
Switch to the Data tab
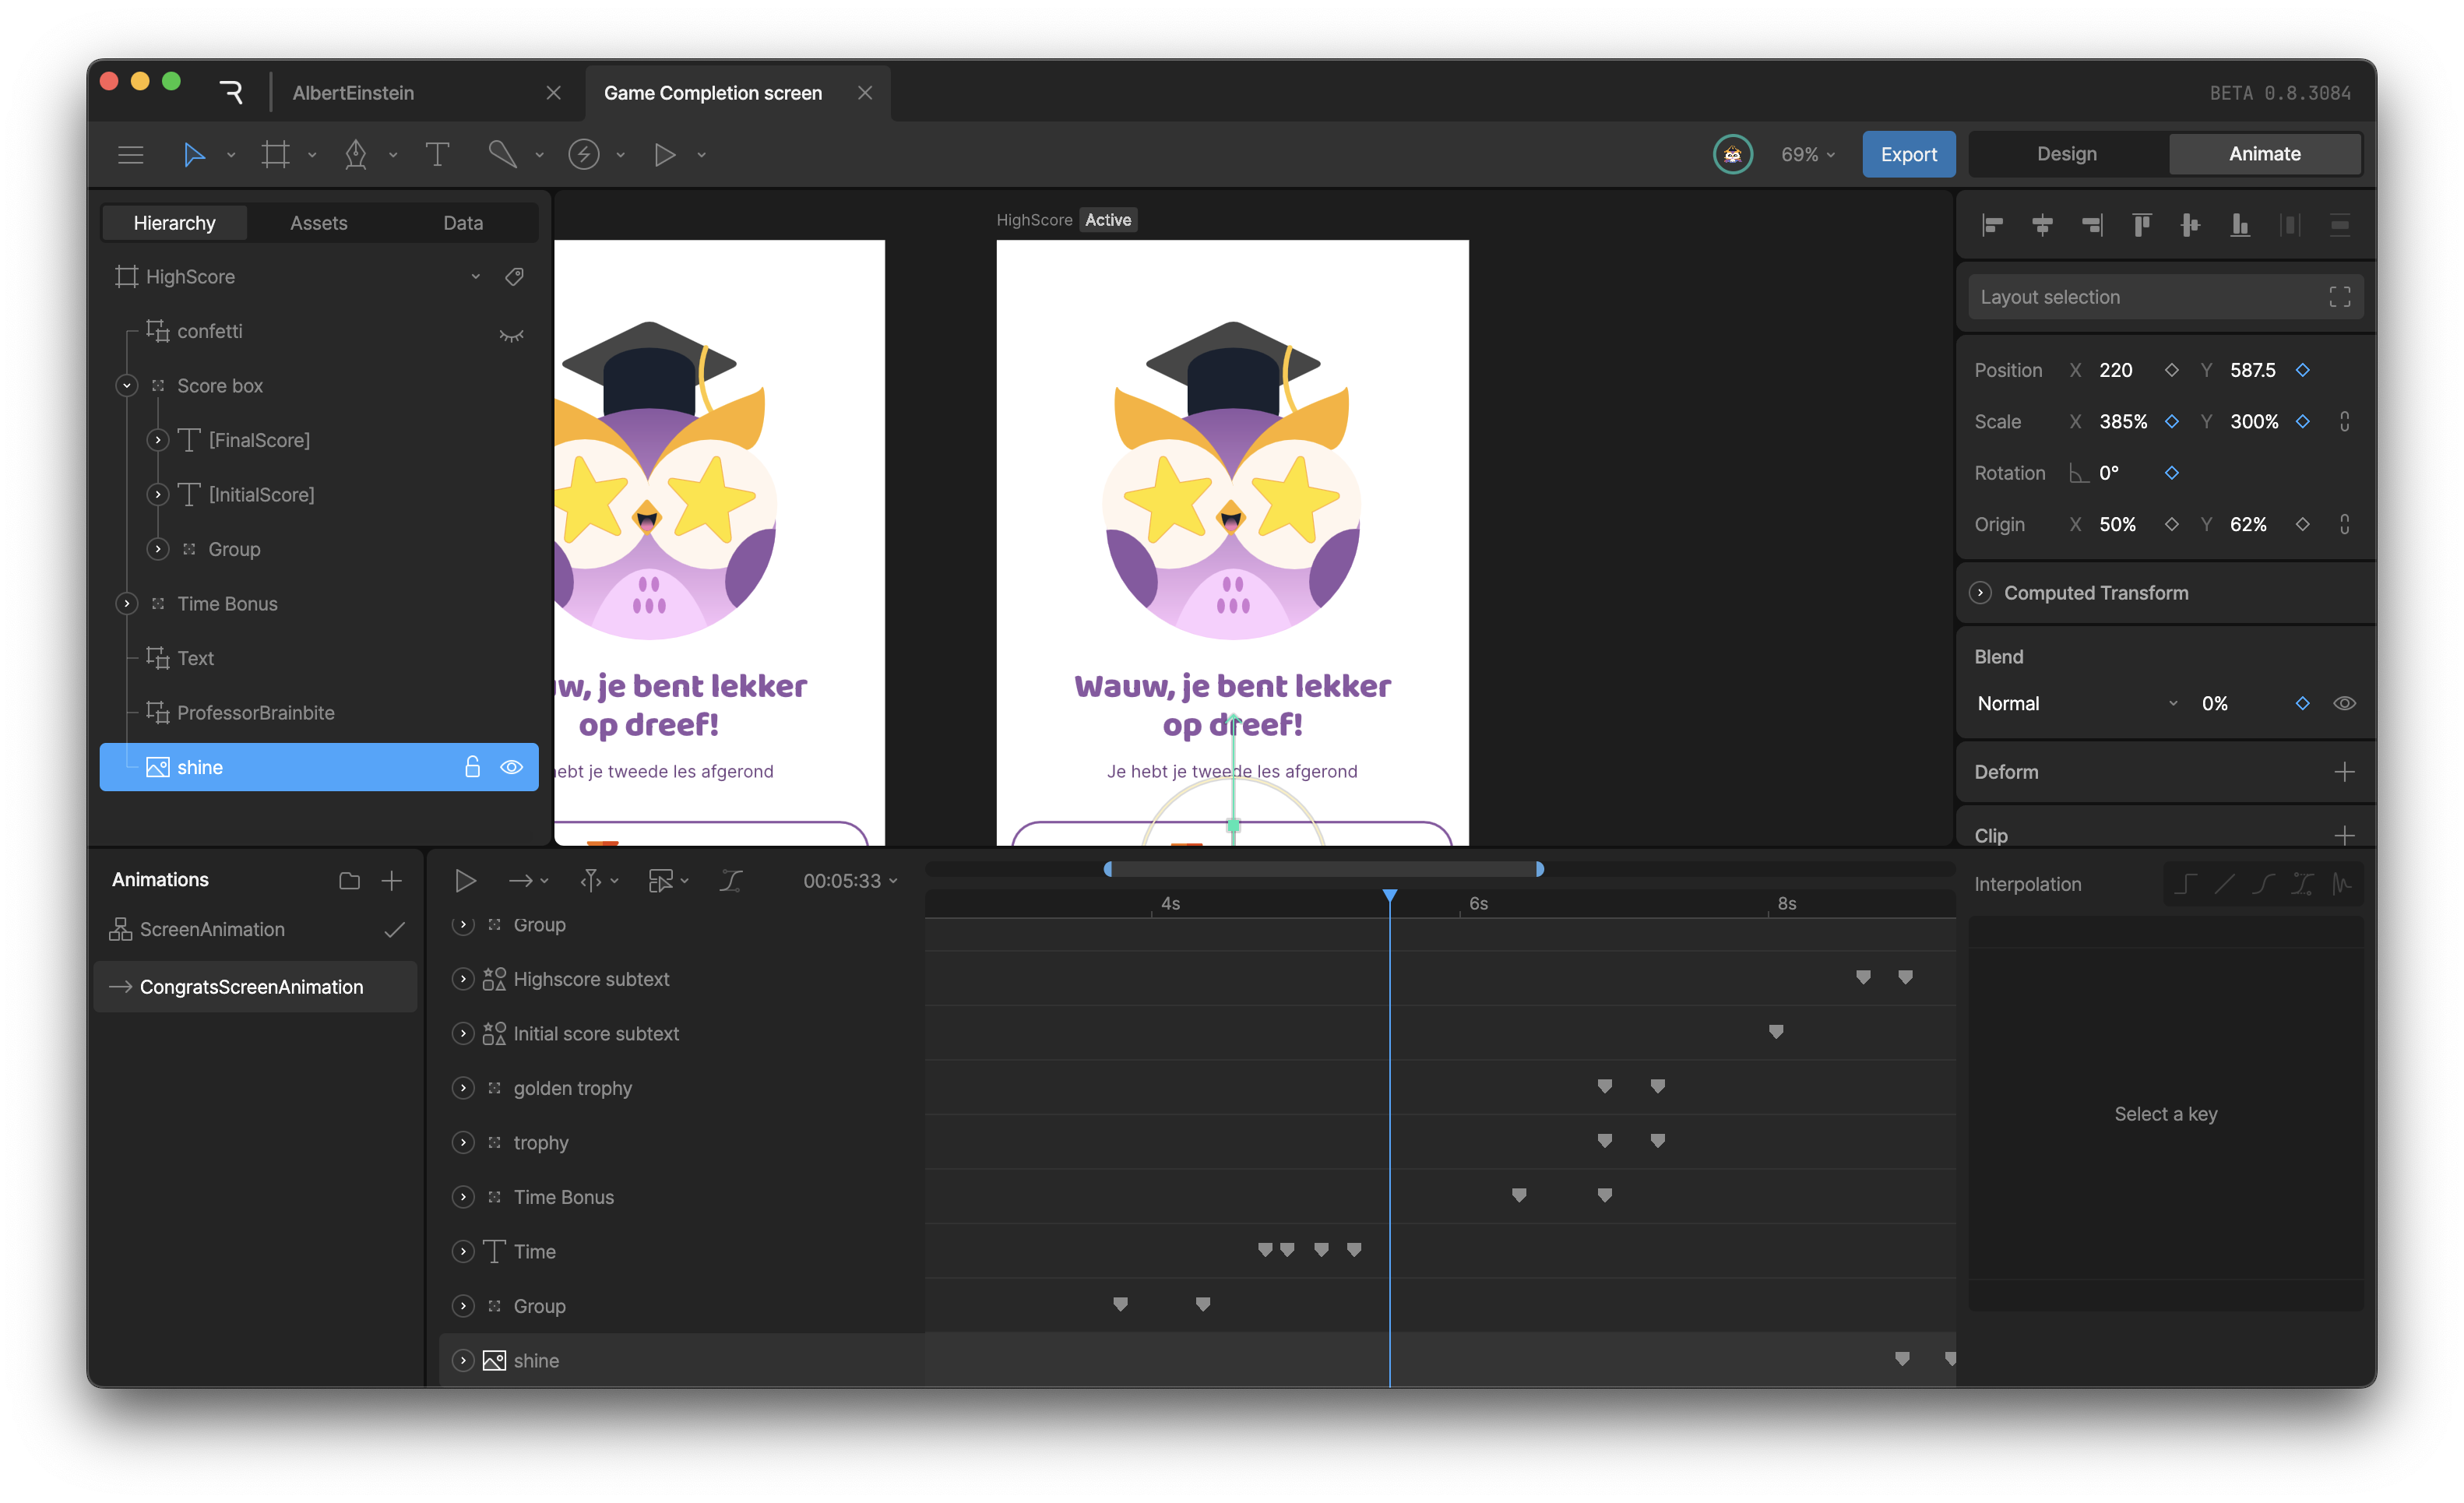coord(463,223)
